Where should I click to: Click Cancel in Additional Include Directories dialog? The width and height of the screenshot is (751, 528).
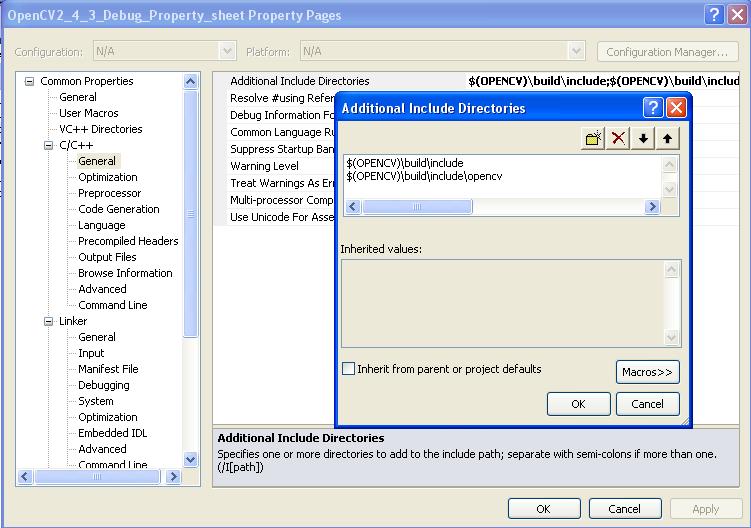click(648, 404)
